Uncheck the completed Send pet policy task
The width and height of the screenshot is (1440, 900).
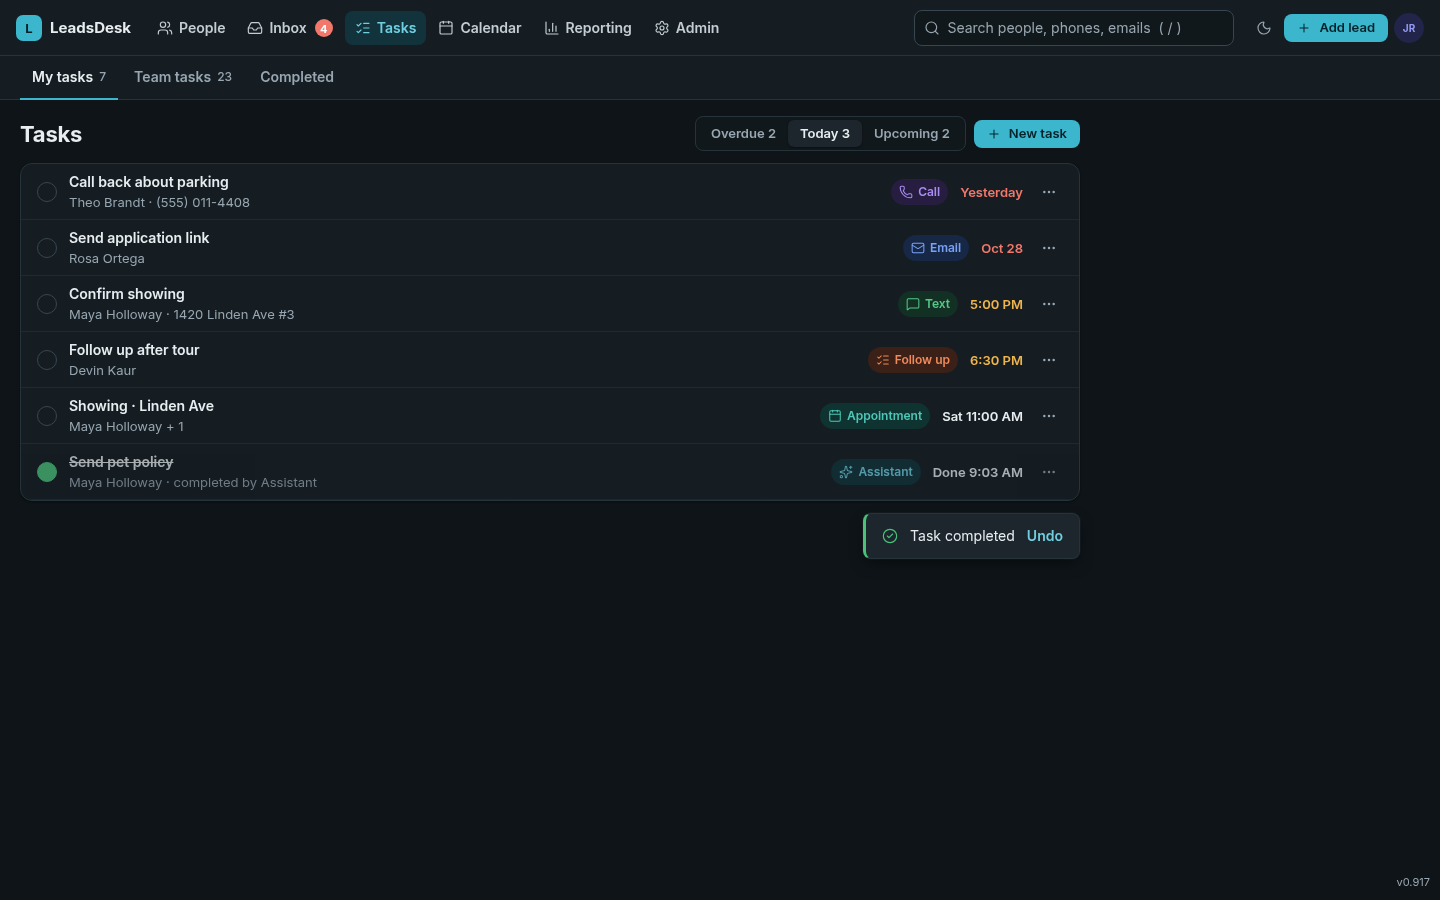(47, 472)
